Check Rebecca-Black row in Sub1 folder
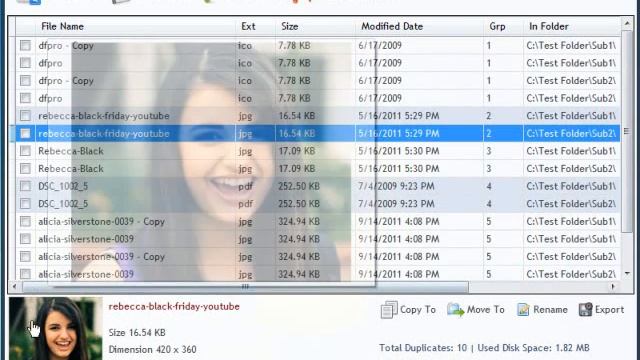 (25, 151)
